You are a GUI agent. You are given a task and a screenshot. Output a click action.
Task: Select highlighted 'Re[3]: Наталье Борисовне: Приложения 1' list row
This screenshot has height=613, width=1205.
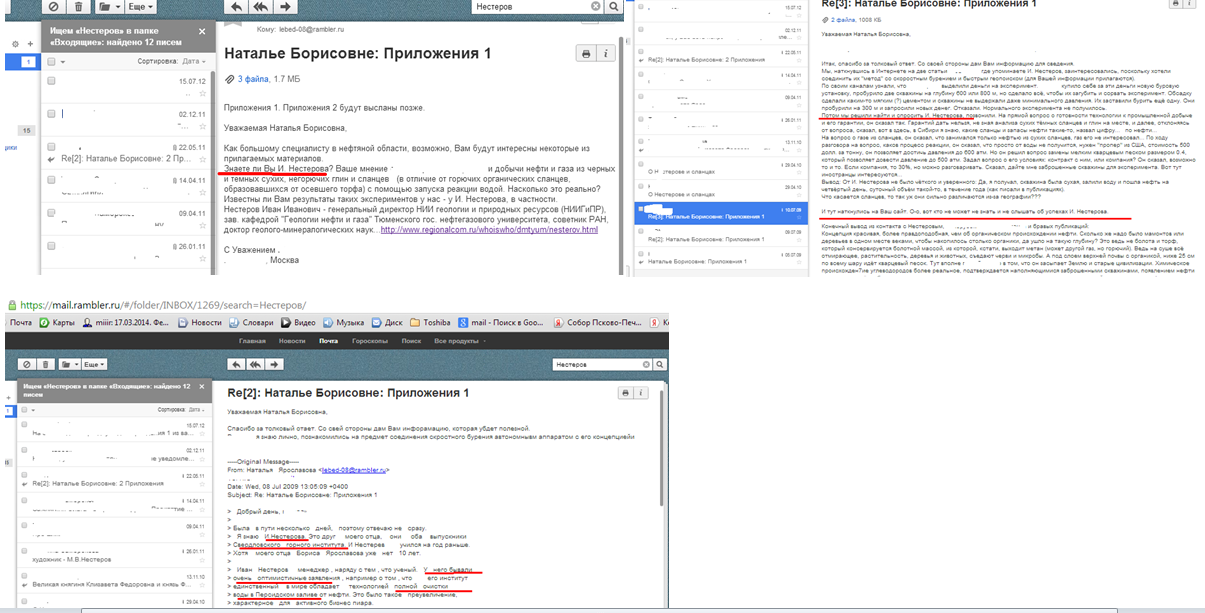719,212
